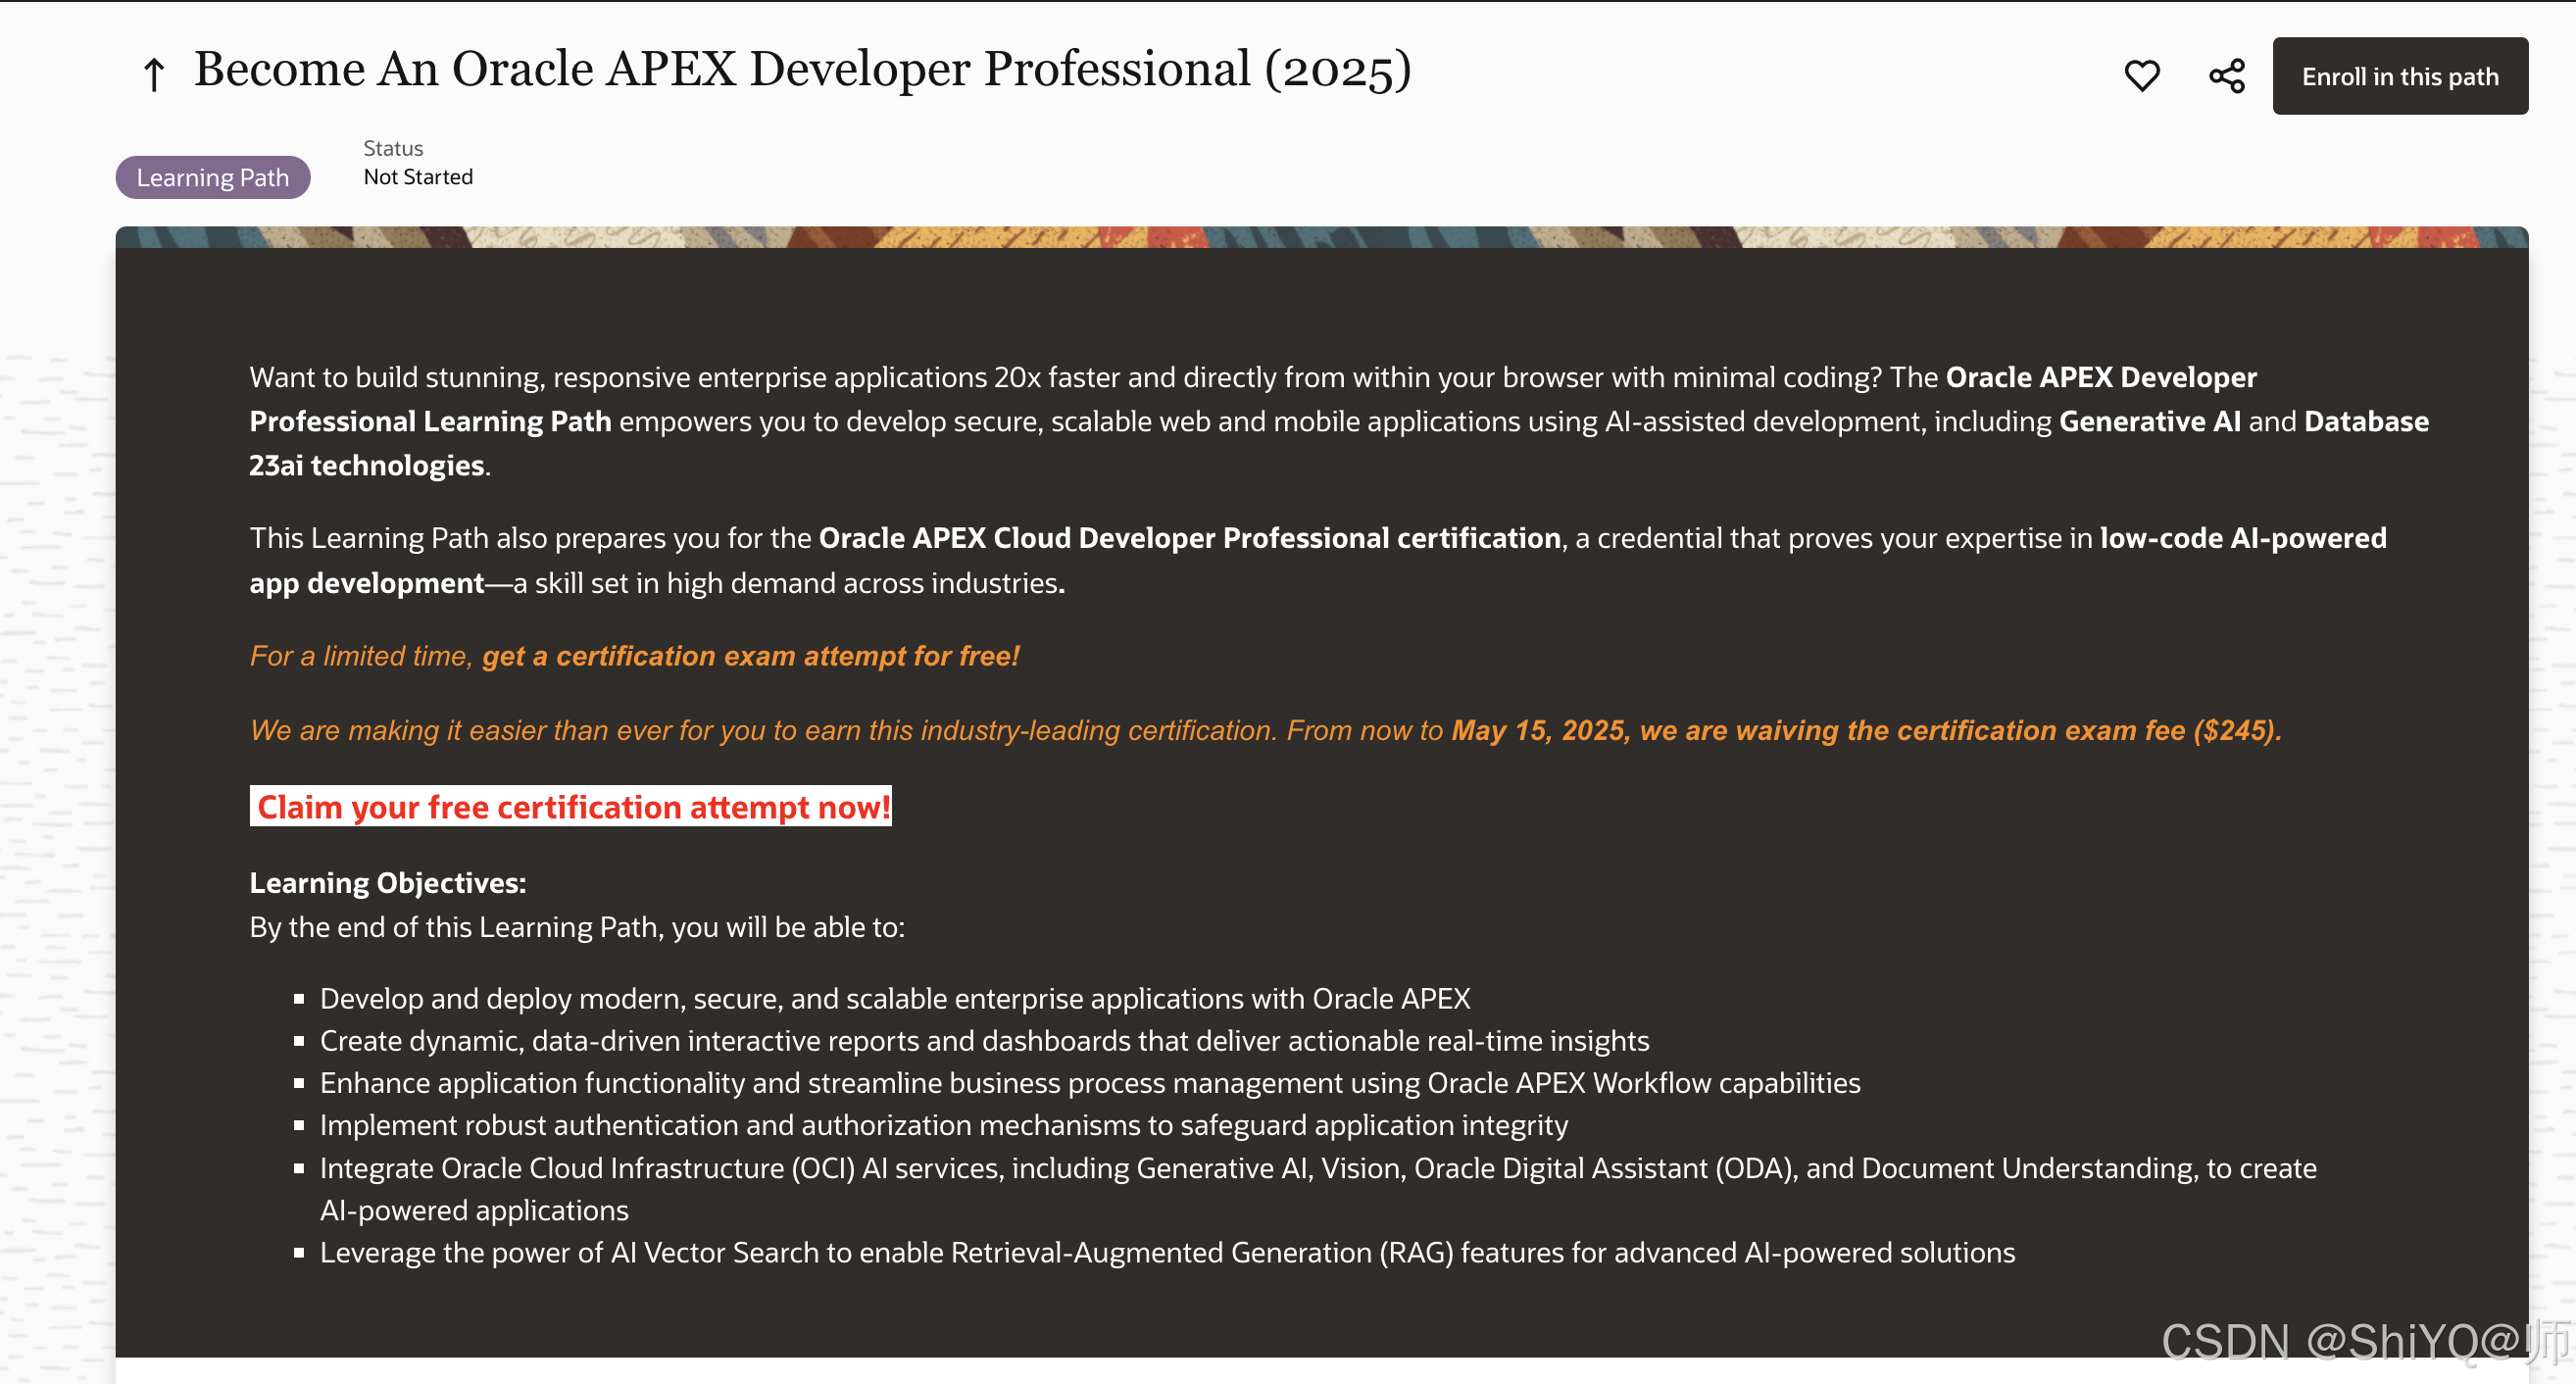This screenshot has width=2576, height=1384.
Task: Open the Claim your free certification link
Action: (x=570, y=806)
